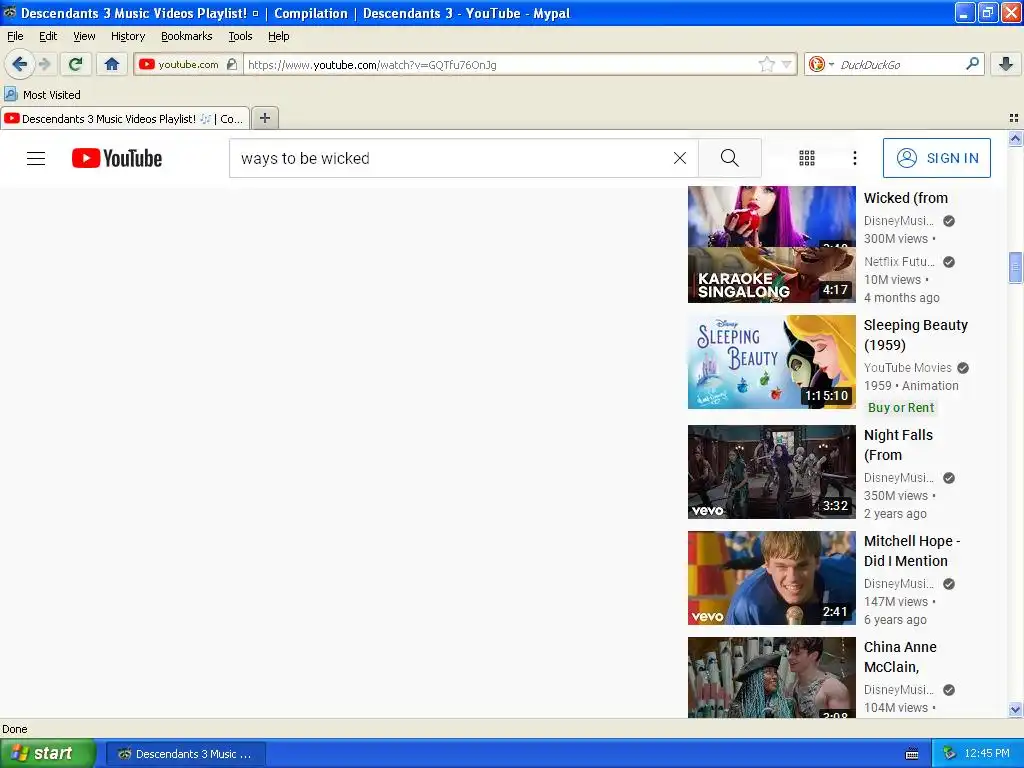This screenshot has width=1024, height=768.
Task: Open the YouTube hamburger guide menu
Action: coord(36,158)
